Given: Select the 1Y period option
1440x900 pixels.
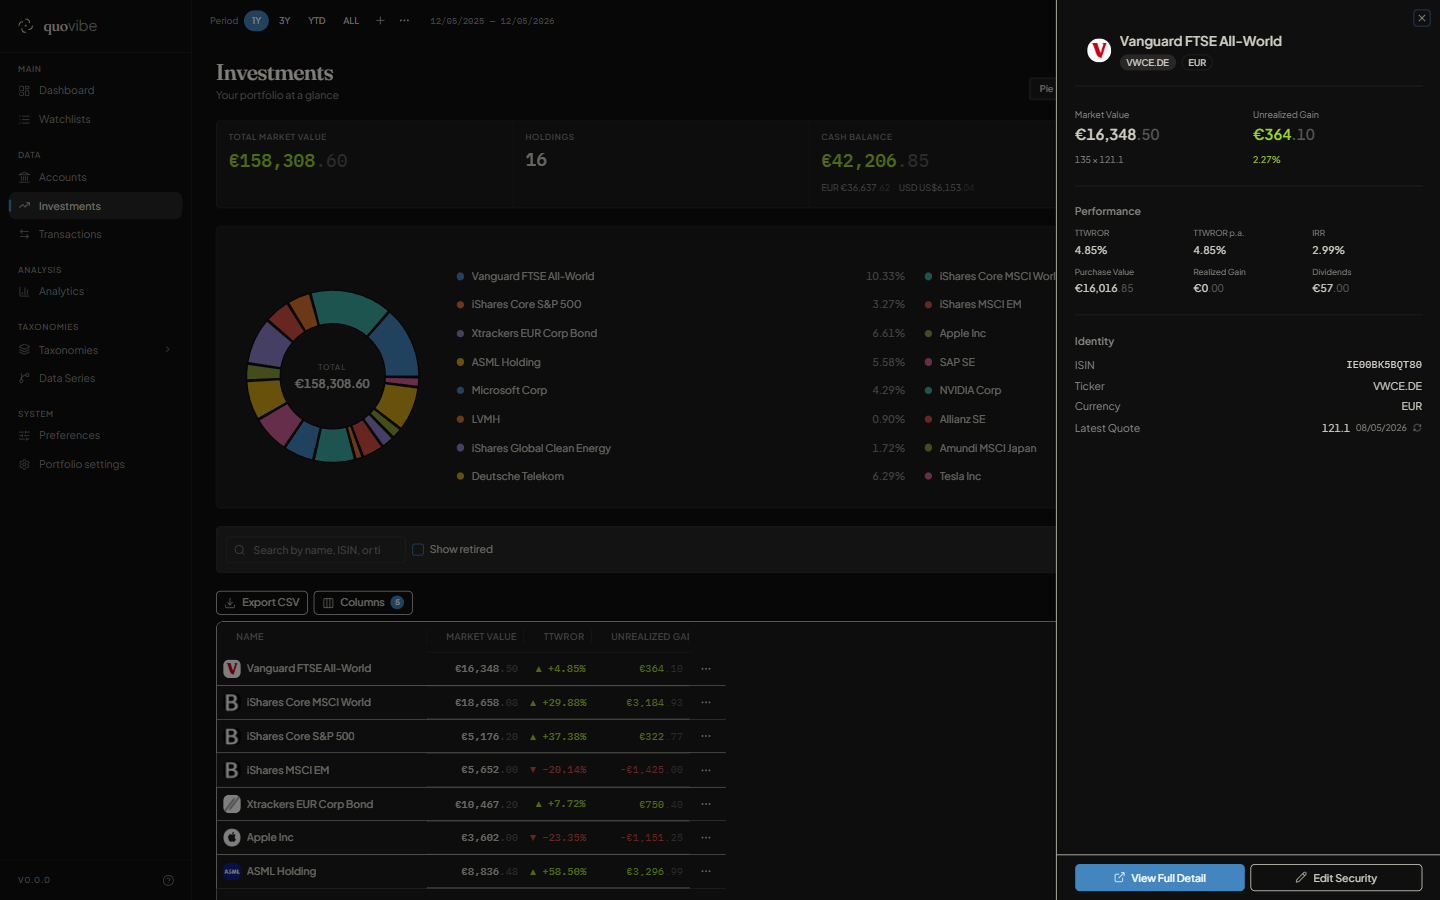Looking at the screenshot, I should 256,21.
